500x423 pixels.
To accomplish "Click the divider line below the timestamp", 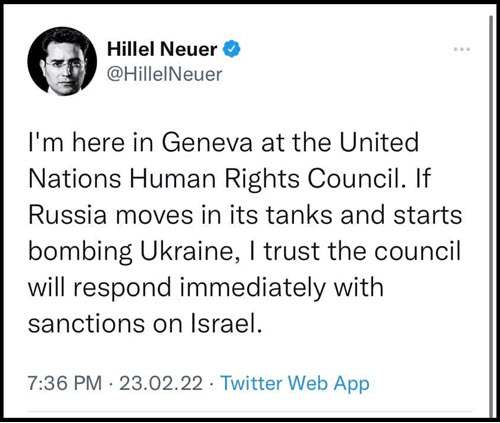I will coord(258,412).
